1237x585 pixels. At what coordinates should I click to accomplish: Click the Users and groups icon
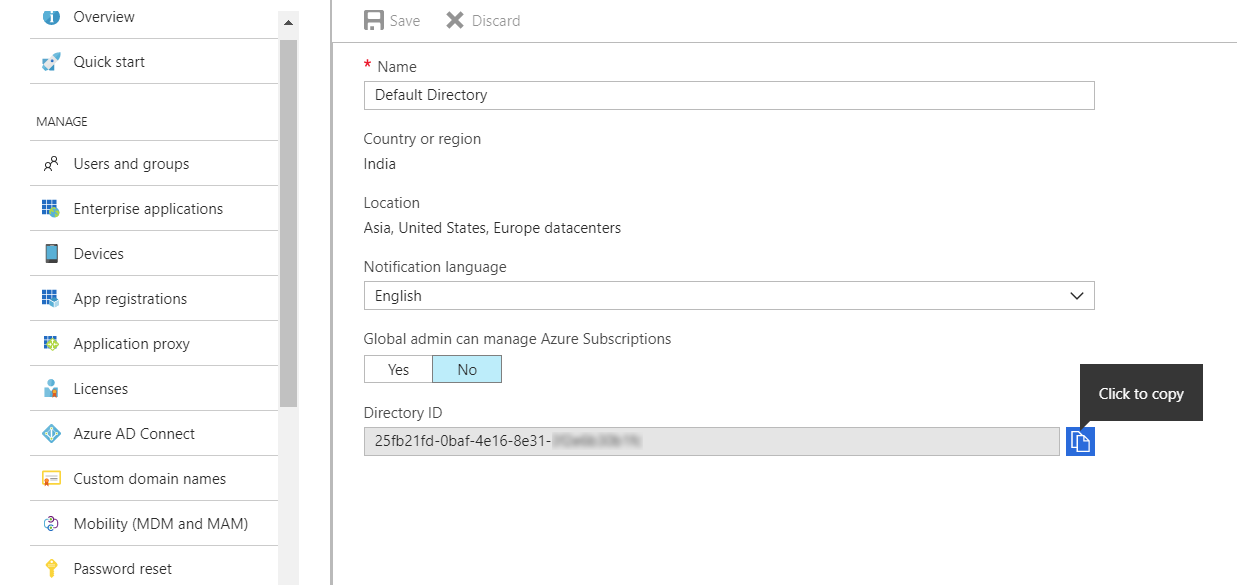(x=51, y=164)
